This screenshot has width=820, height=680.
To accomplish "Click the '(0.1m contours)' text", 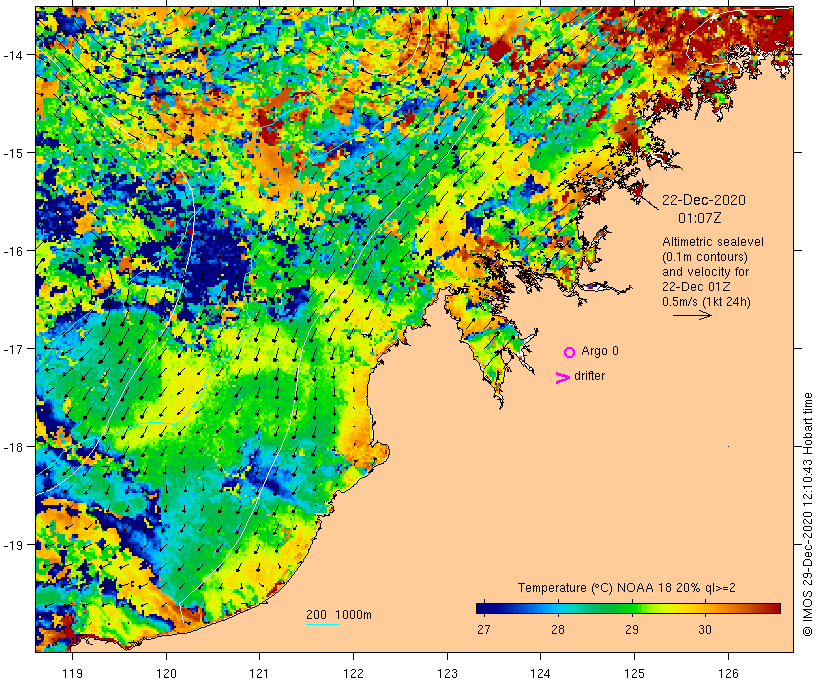I will tap(705, 257).
